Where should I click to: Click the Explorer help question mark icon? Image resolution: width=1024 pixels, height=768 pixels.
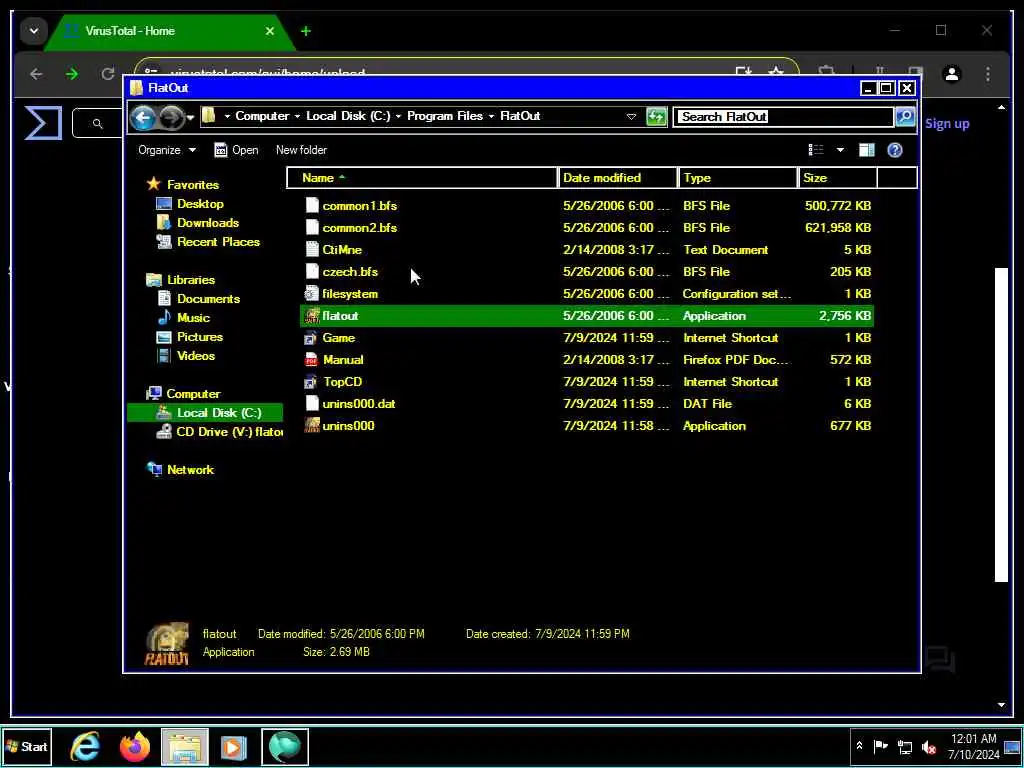895,150
